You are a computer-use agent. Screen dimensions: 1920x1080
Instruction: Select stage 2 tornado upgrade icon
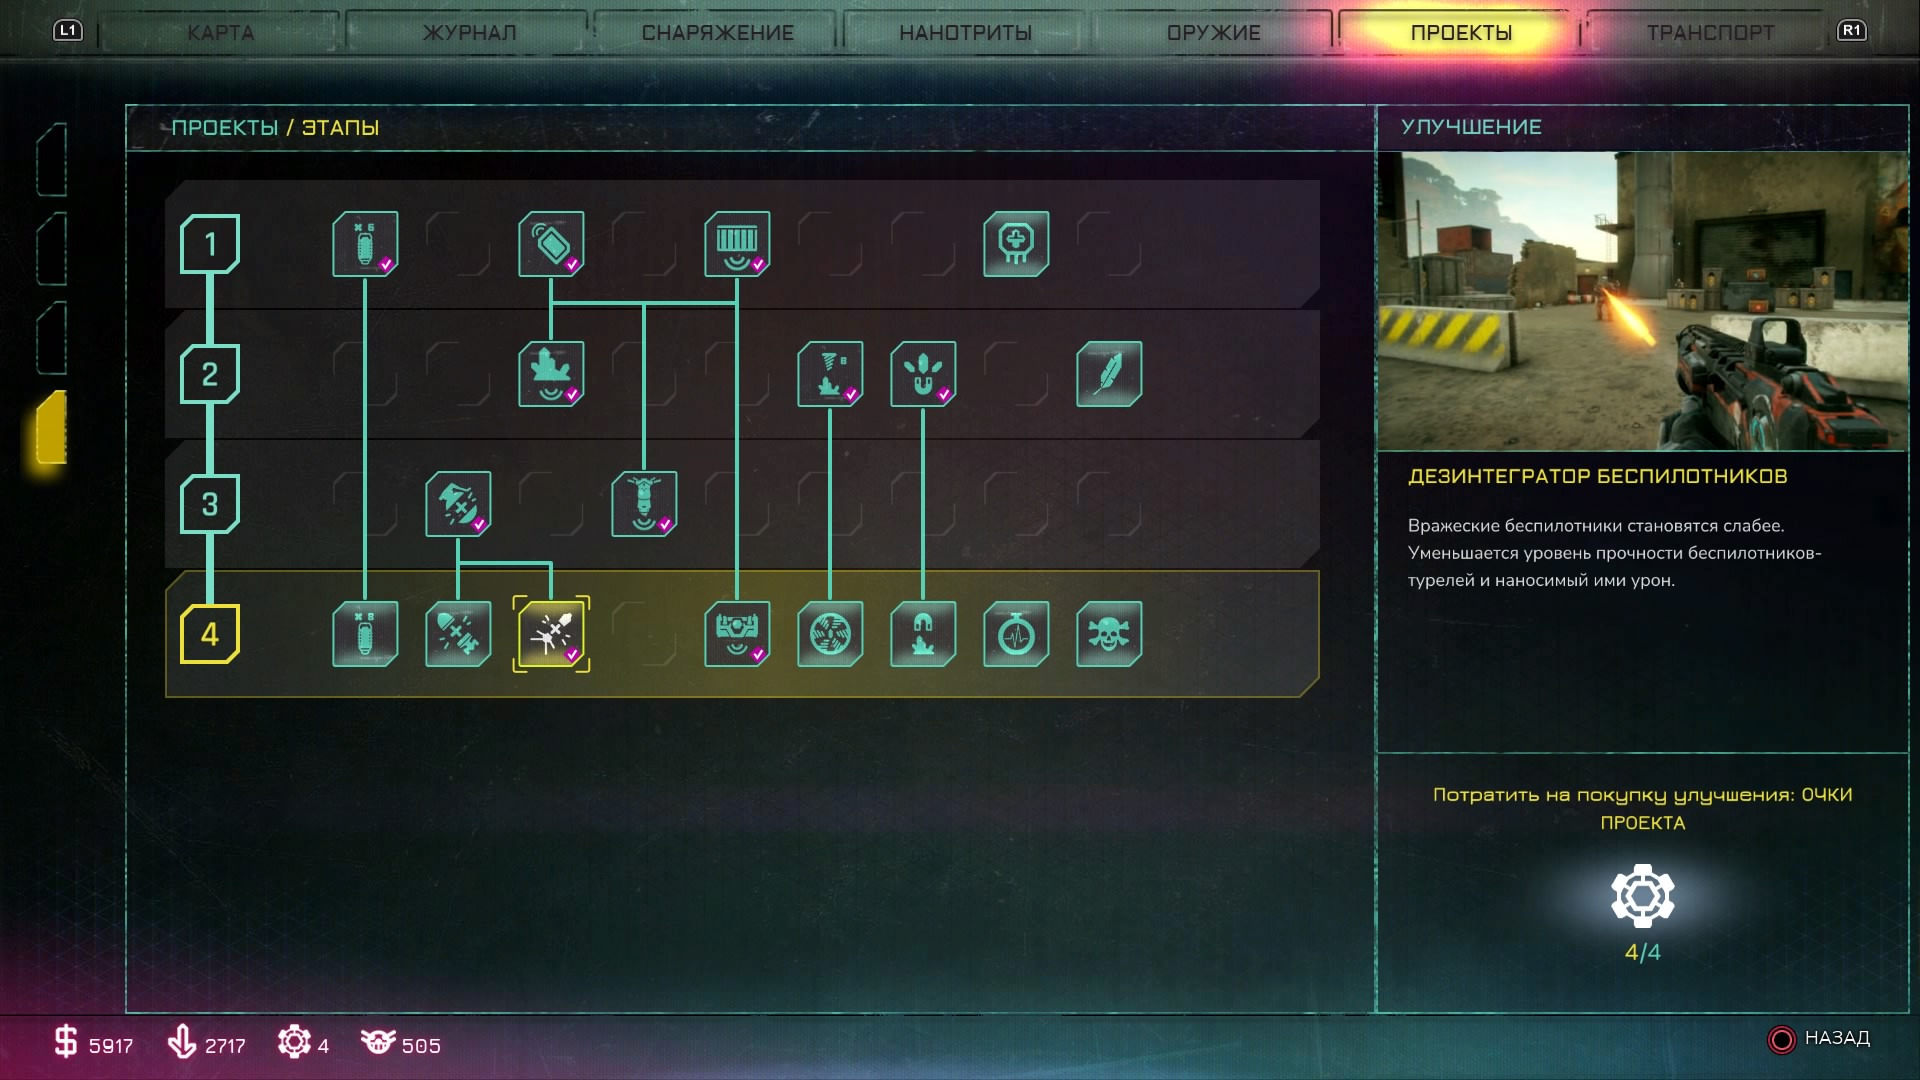coord(830,373)
